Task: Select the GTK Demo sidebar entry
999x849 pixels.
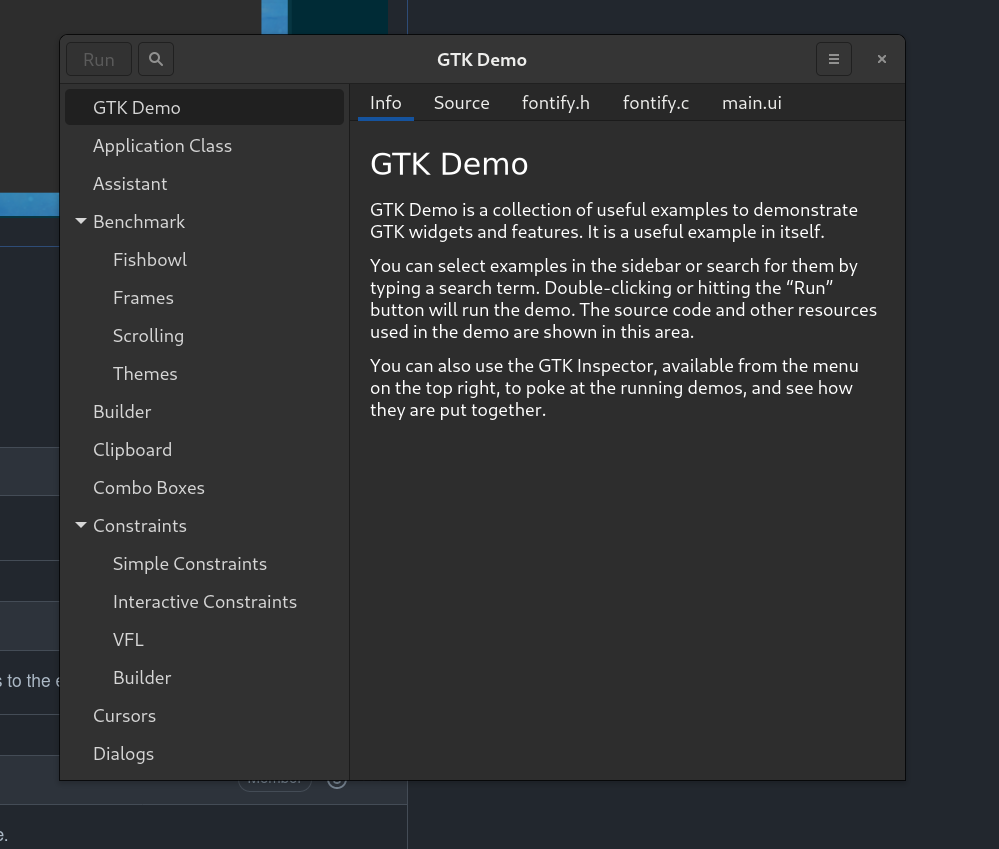Action: click(x=136, y=107)
